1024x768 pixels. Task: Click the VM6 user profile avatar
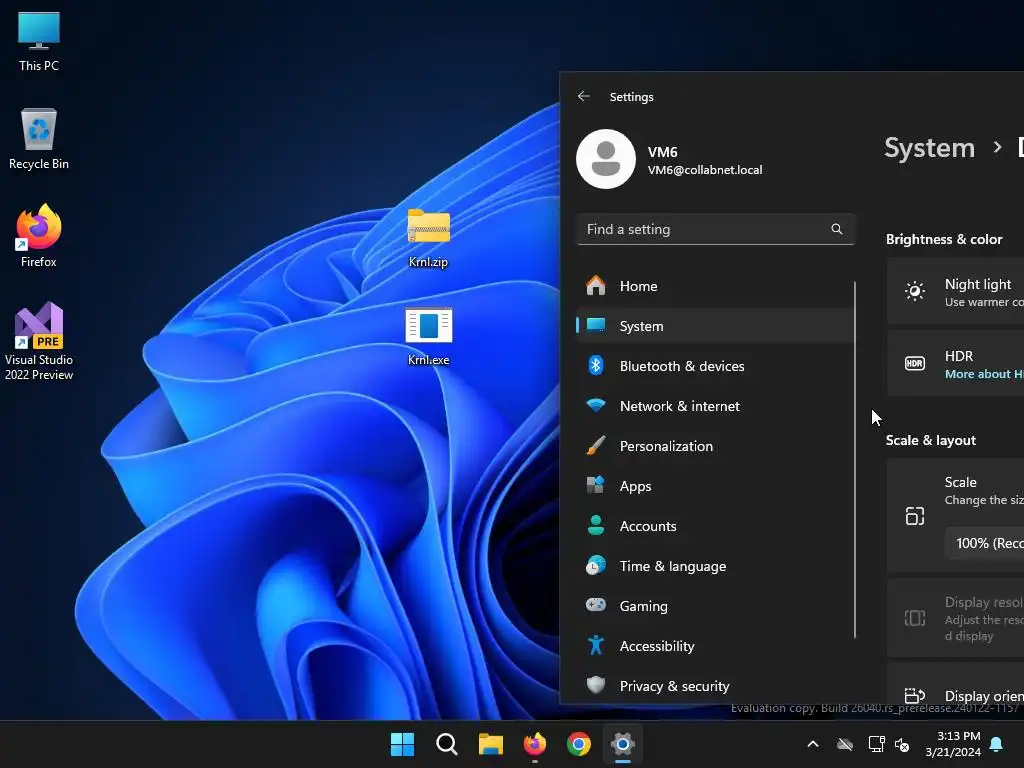[x=606, y=159]
